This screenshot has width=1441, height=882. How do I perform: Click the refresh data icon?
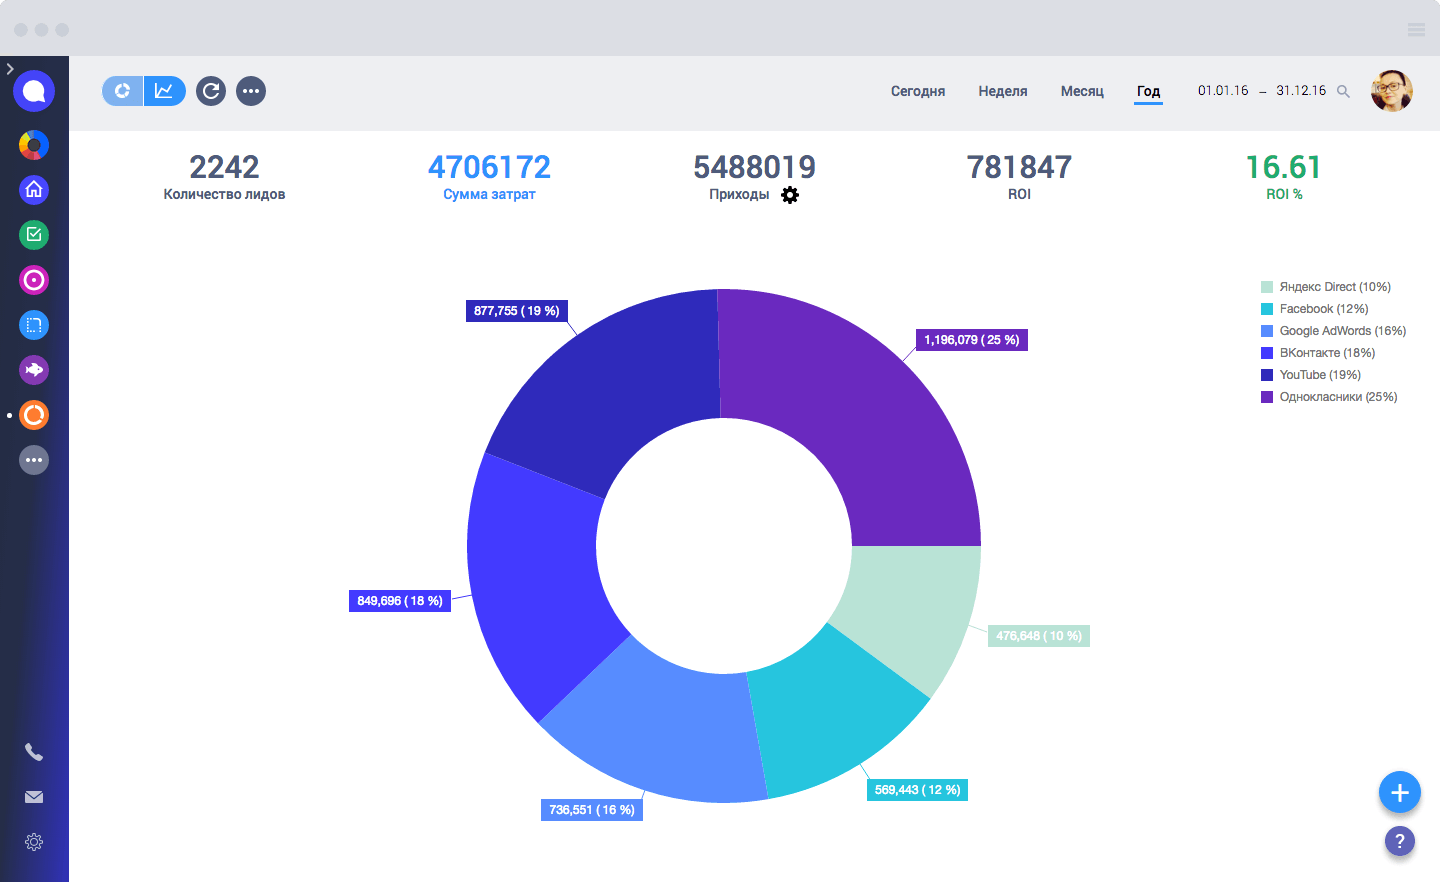(x=211, y=92)
